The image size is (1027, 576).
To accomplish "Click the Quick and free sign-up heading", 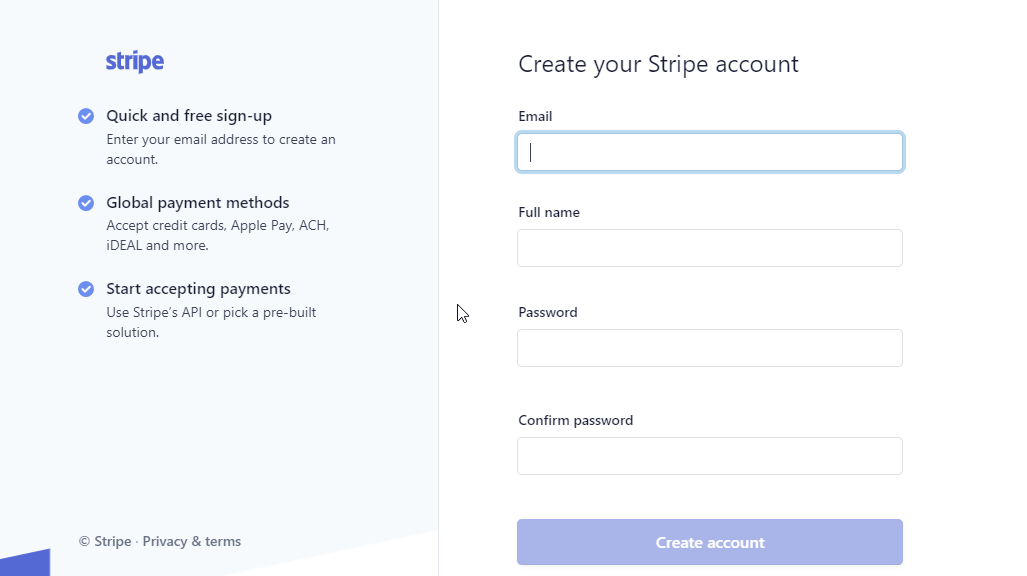I will (x=188, y=116).
